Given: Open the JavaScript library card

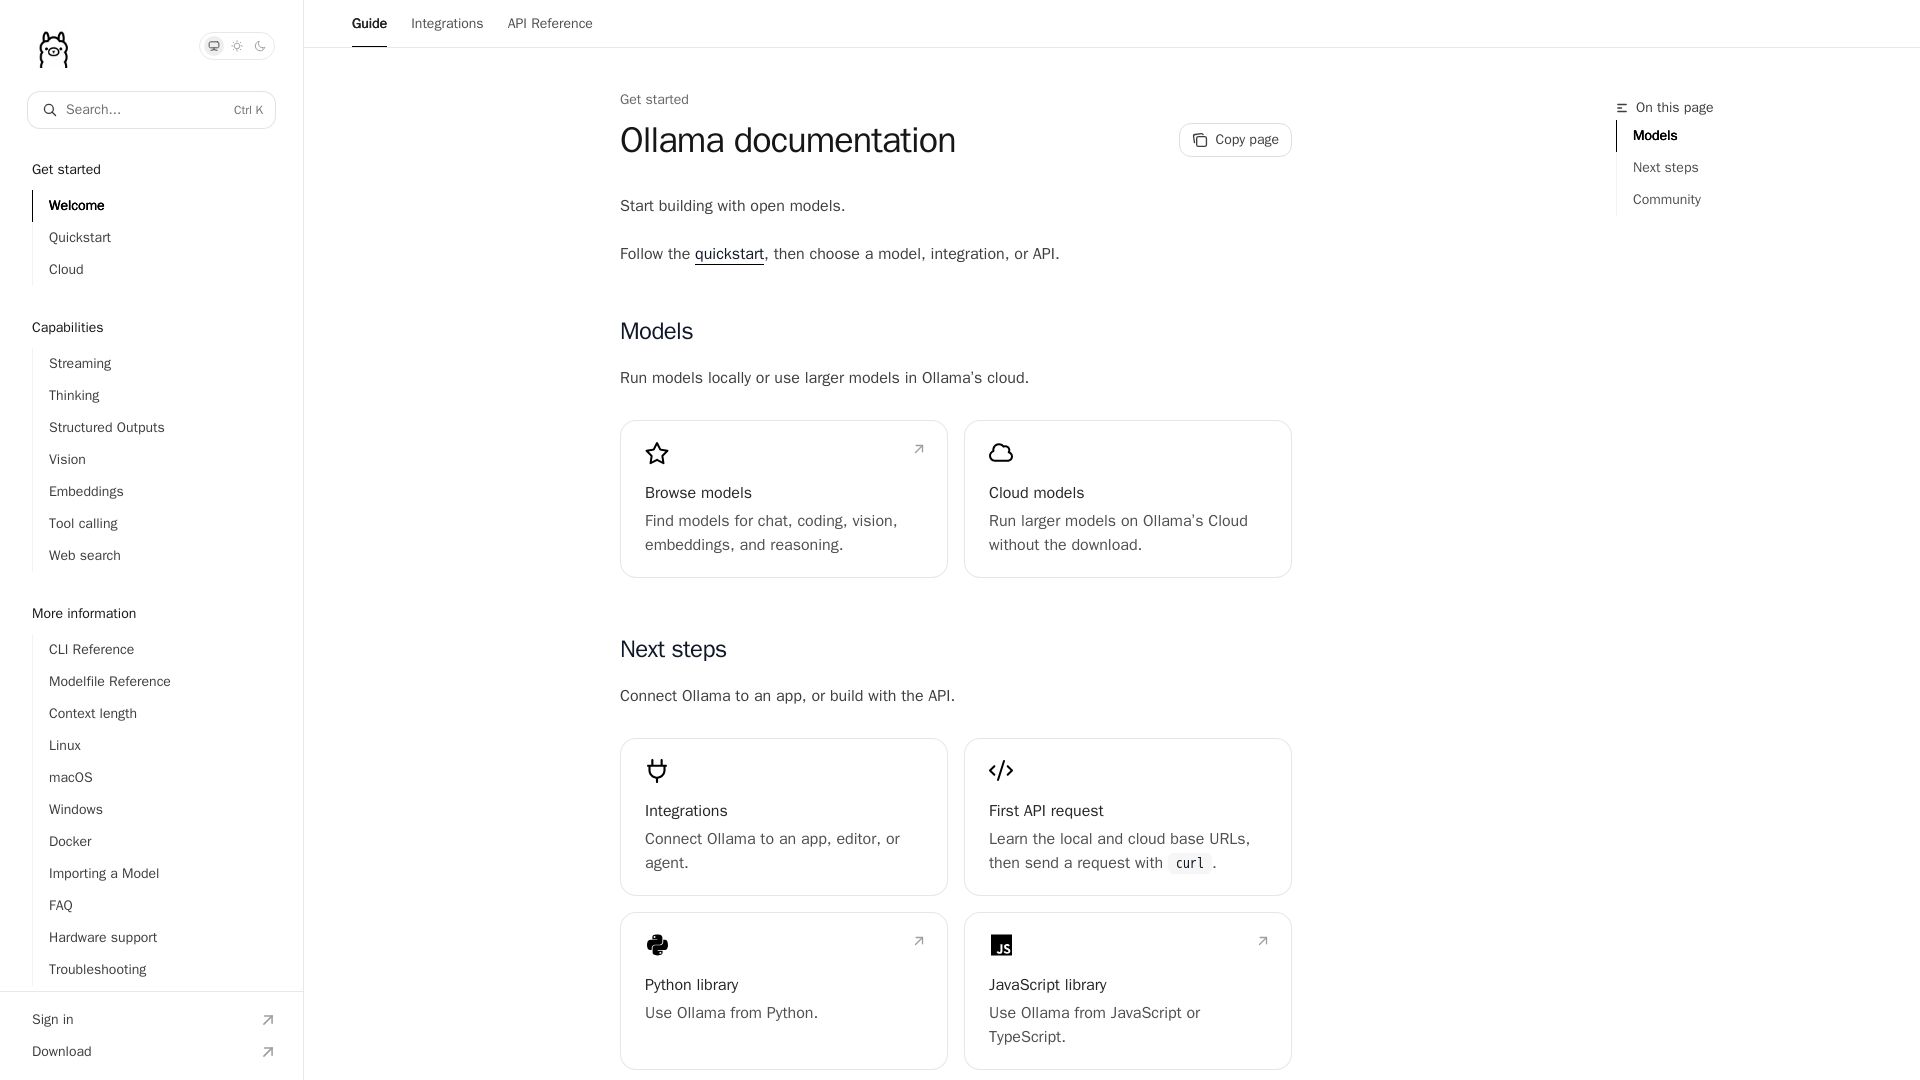Looking at the screenshot, I should click(1128, 991).
